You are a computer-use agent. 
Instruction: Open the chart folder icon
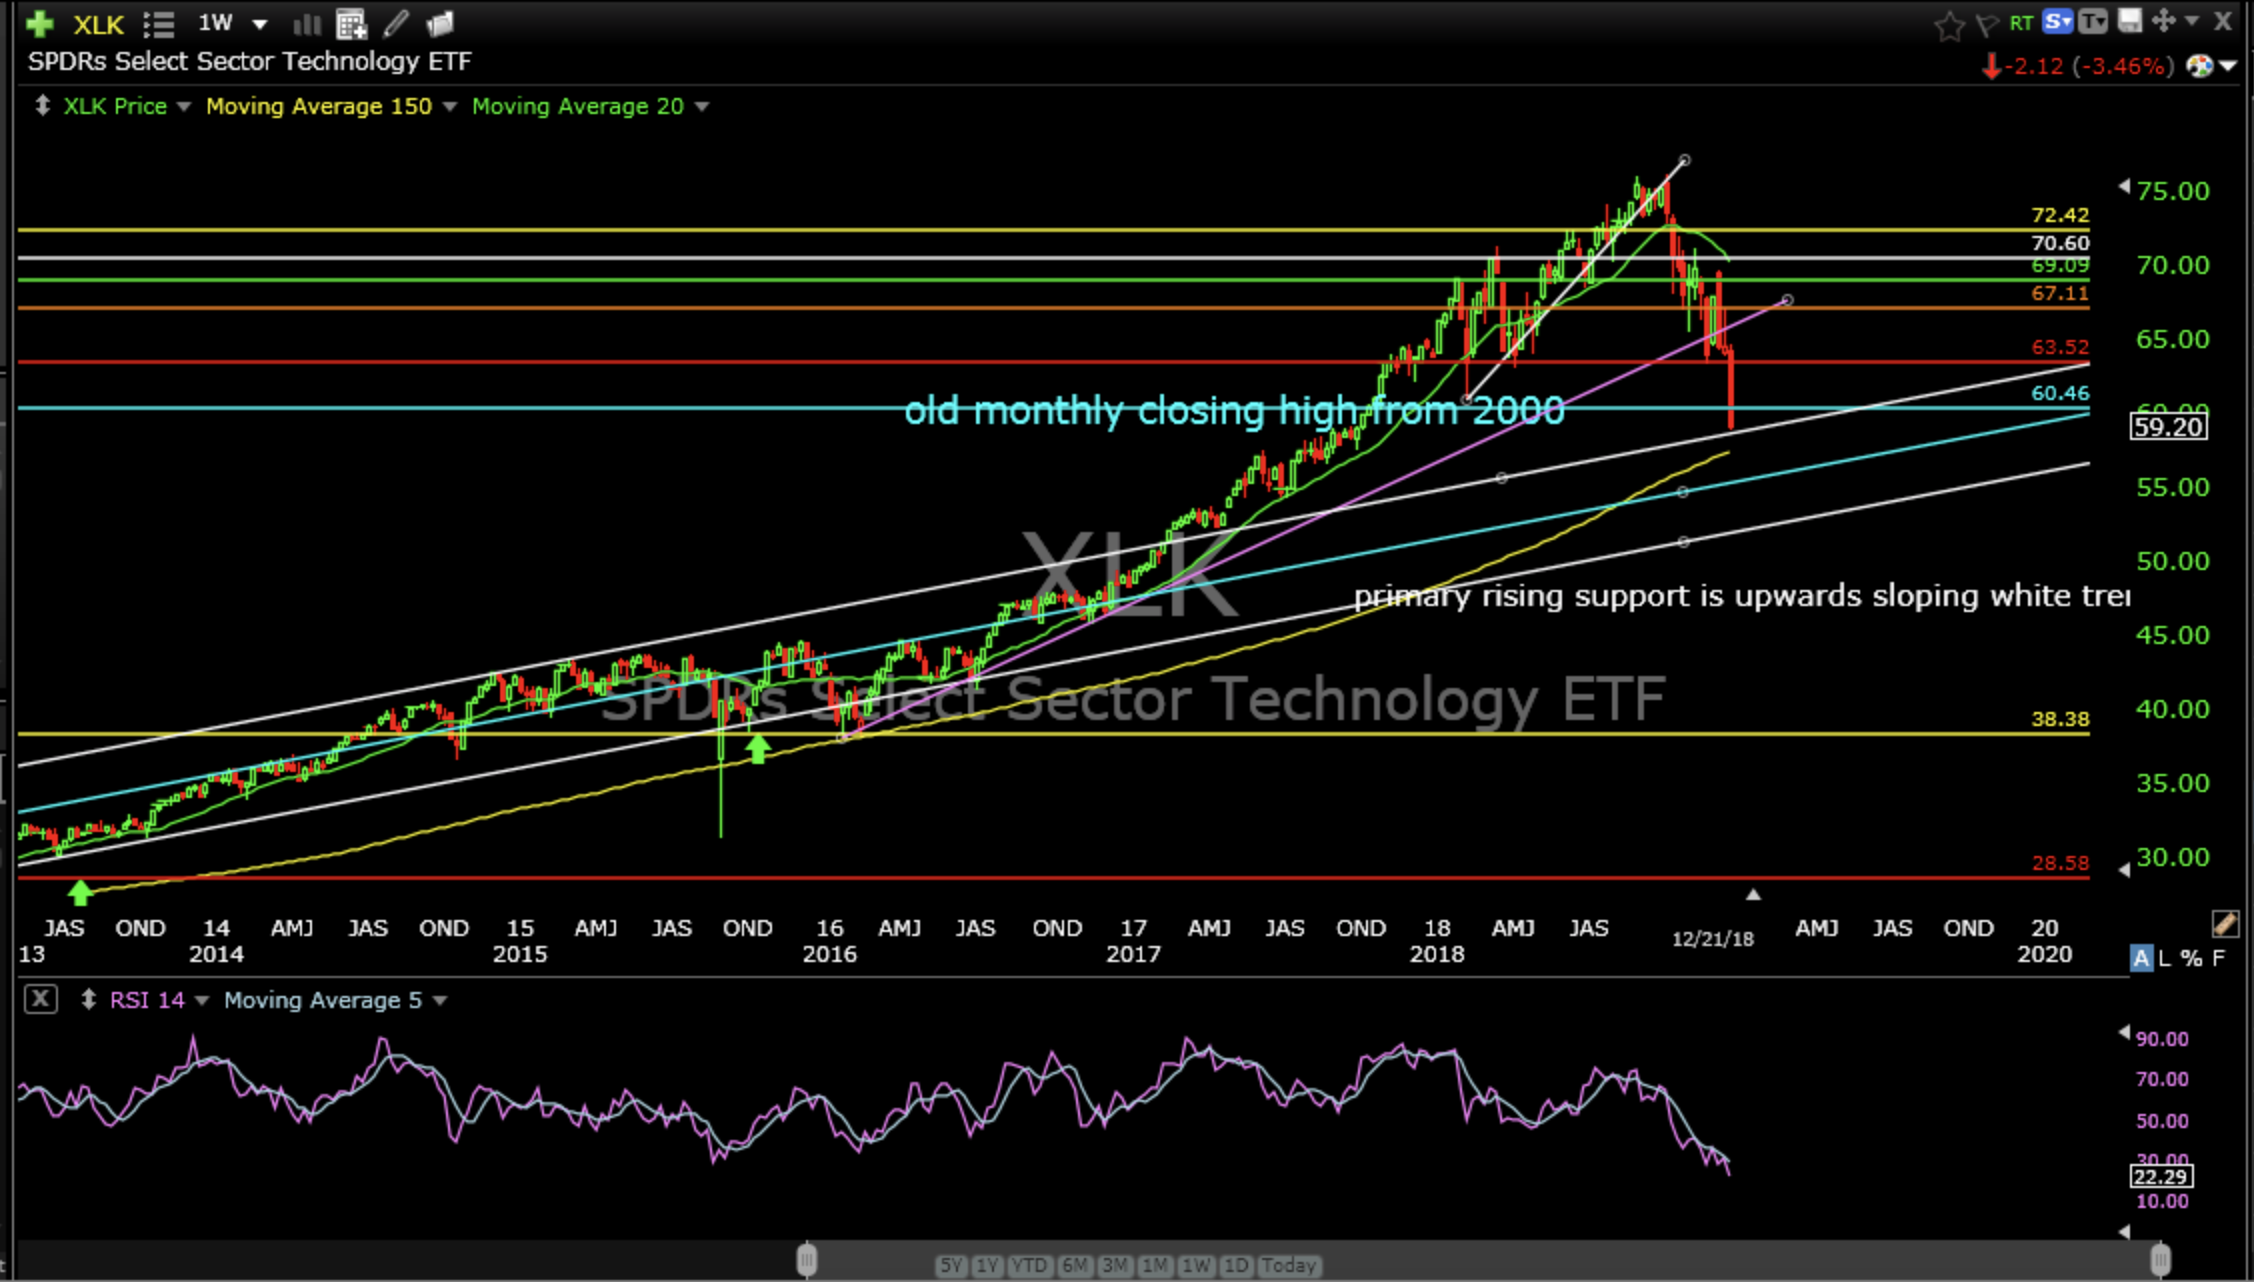440,23
